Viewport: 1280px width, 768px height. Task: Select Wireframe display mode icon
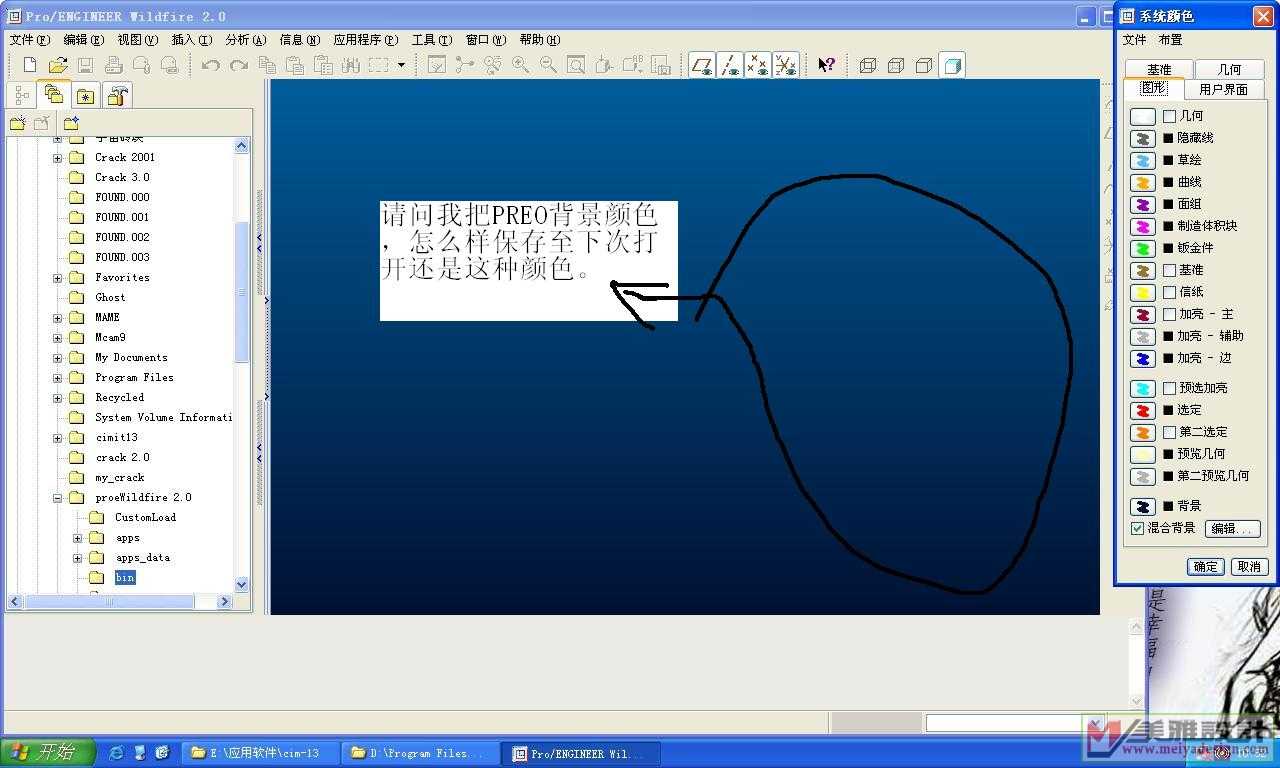[868, 65]
